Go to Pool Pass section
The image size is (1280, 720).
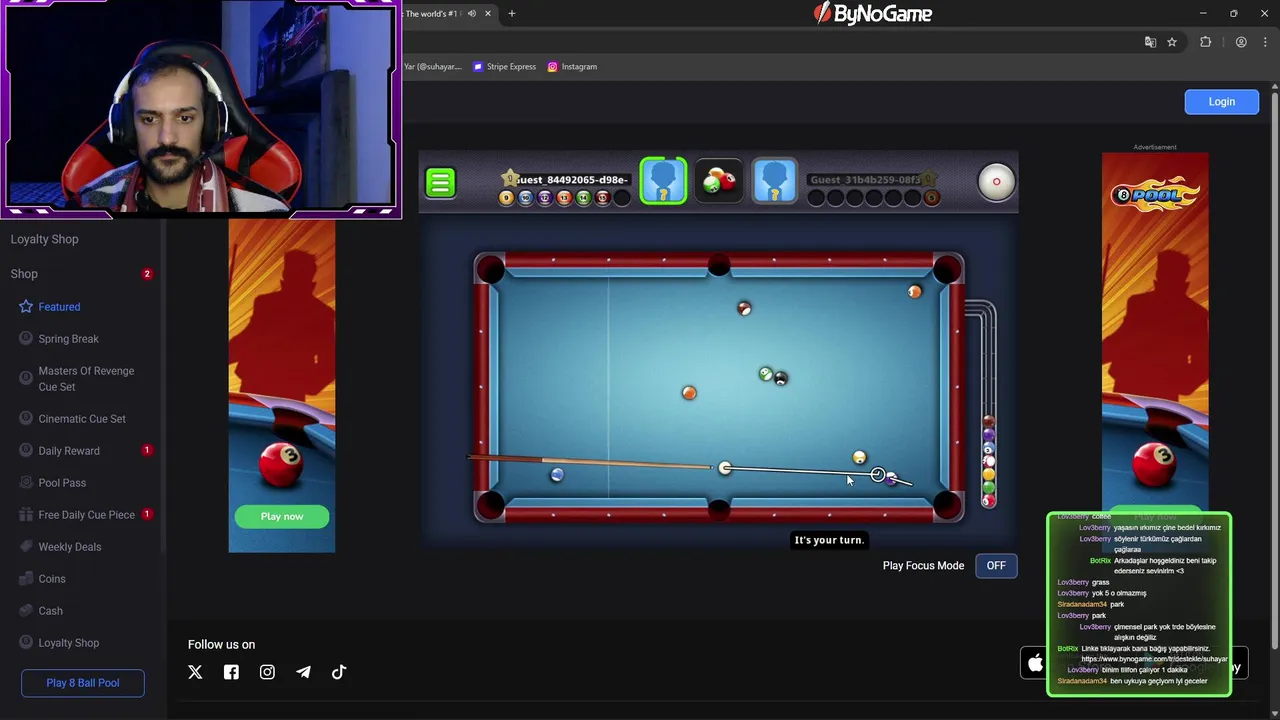tap(62, 483)
